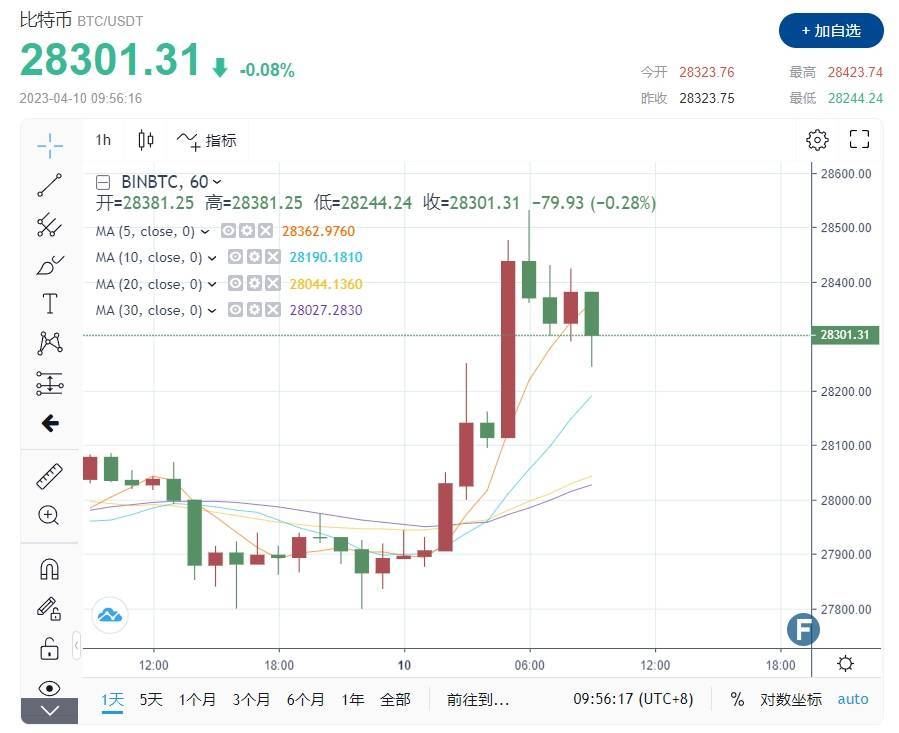Viewport: 899px width, 733px height.
Task: Enter fullscreen chart mode
Action: coord(859,140)
